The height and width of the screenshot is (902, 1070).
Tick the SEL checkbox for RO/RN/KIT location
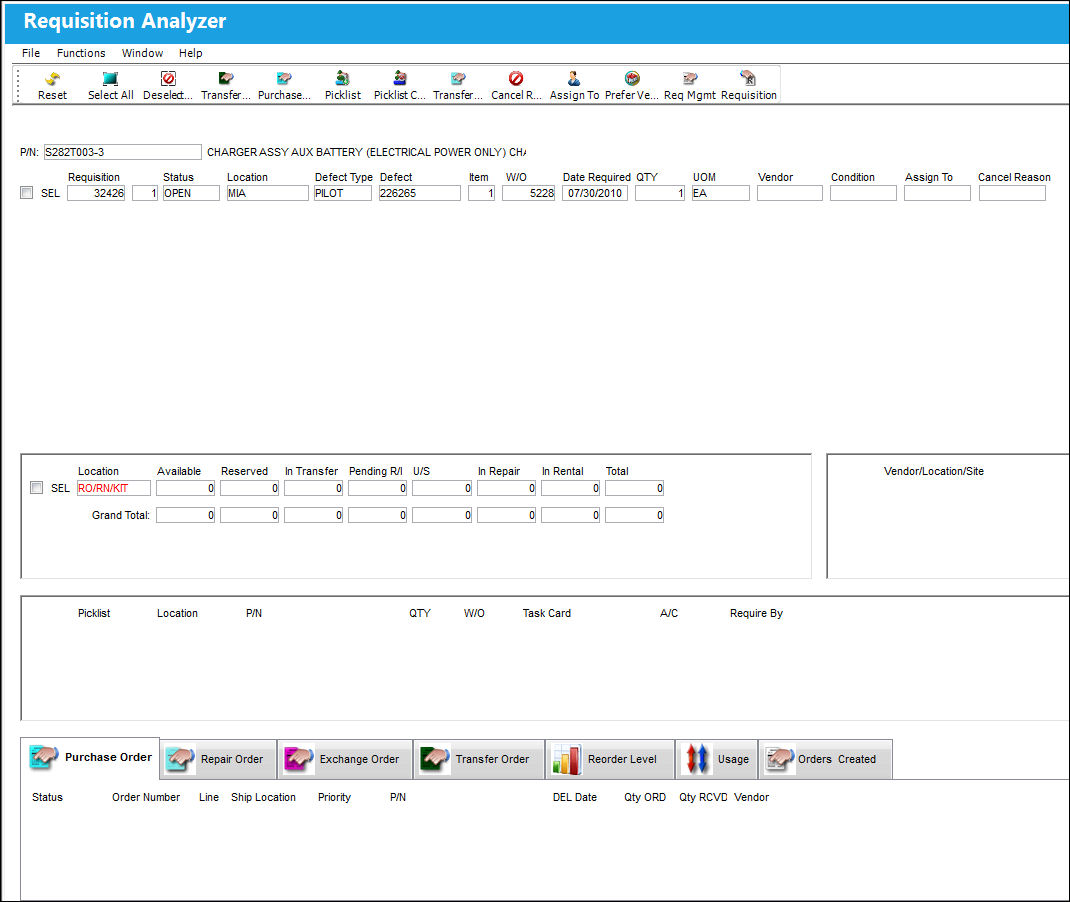click(x=37, y=487)
